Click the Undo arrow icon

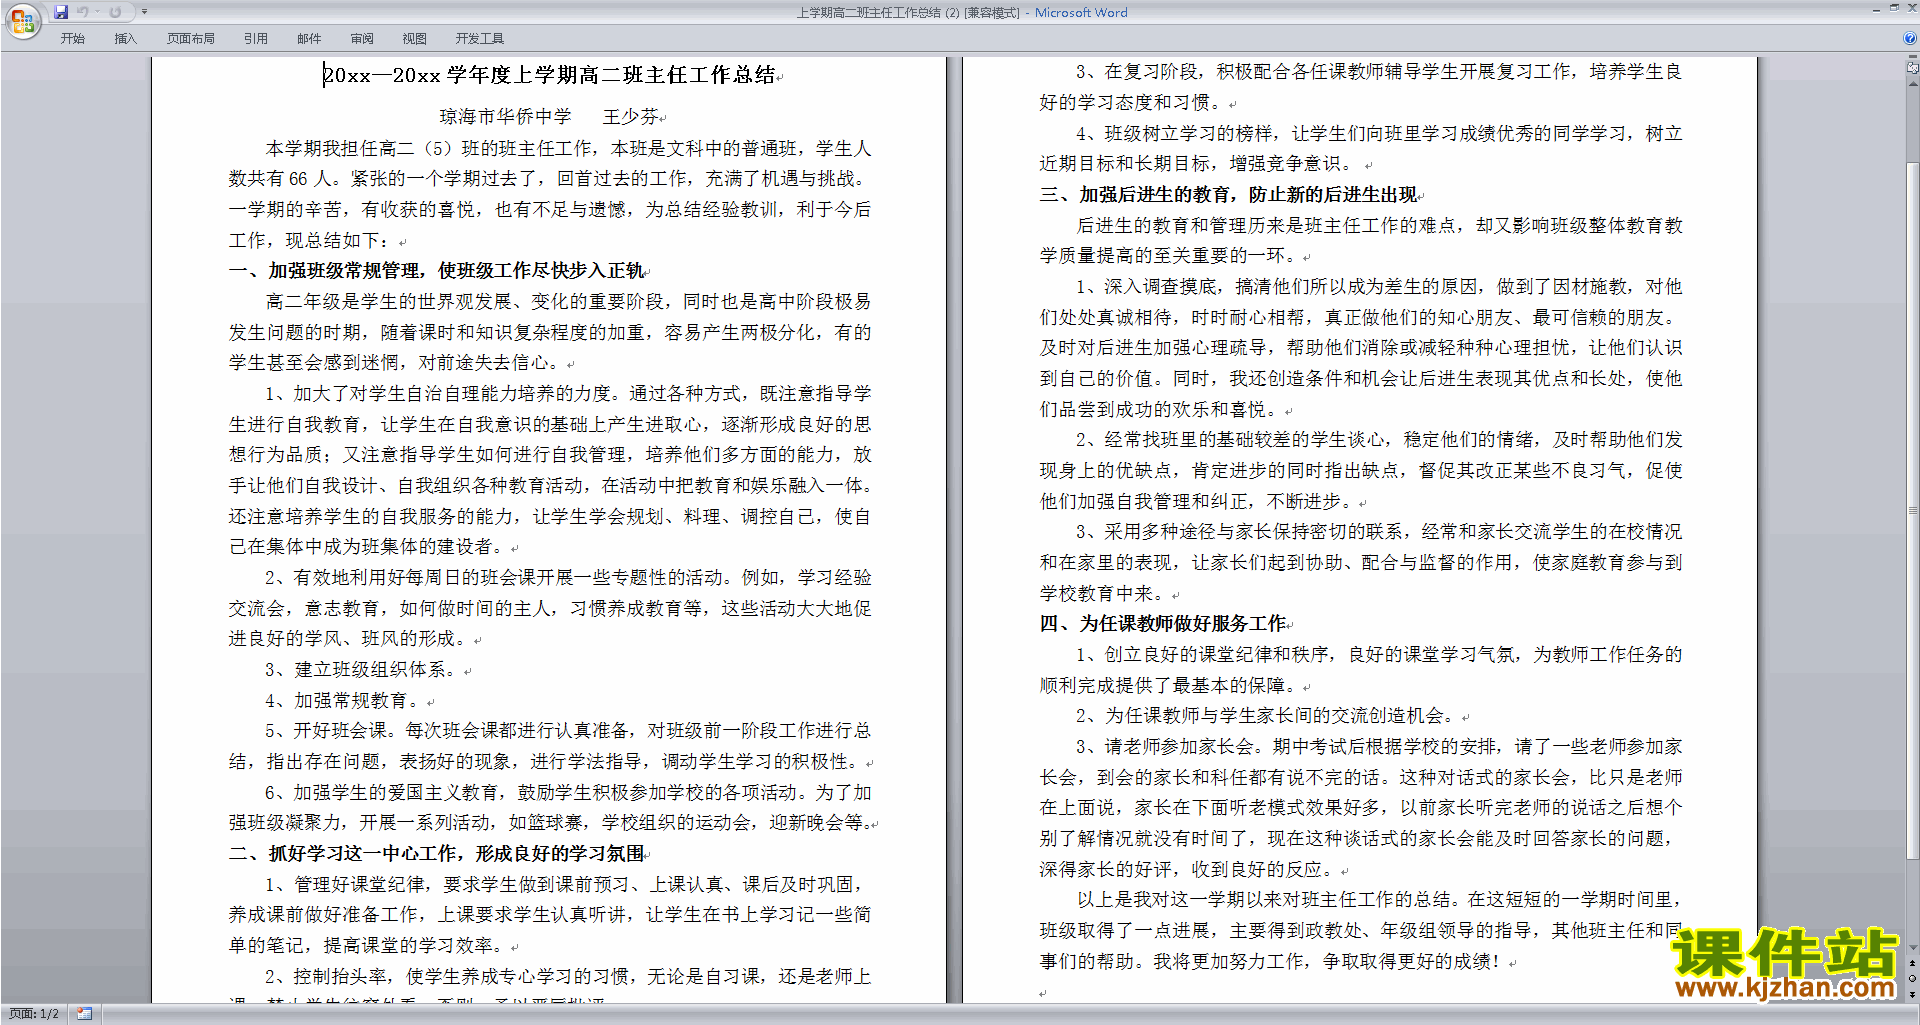(x=83, y=12)
